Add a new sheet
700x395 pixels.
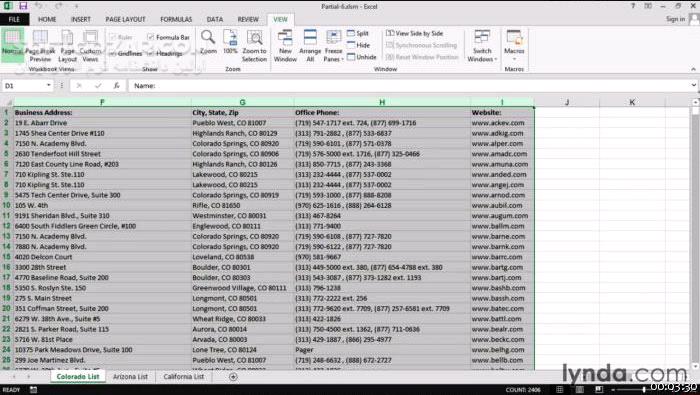233,377
